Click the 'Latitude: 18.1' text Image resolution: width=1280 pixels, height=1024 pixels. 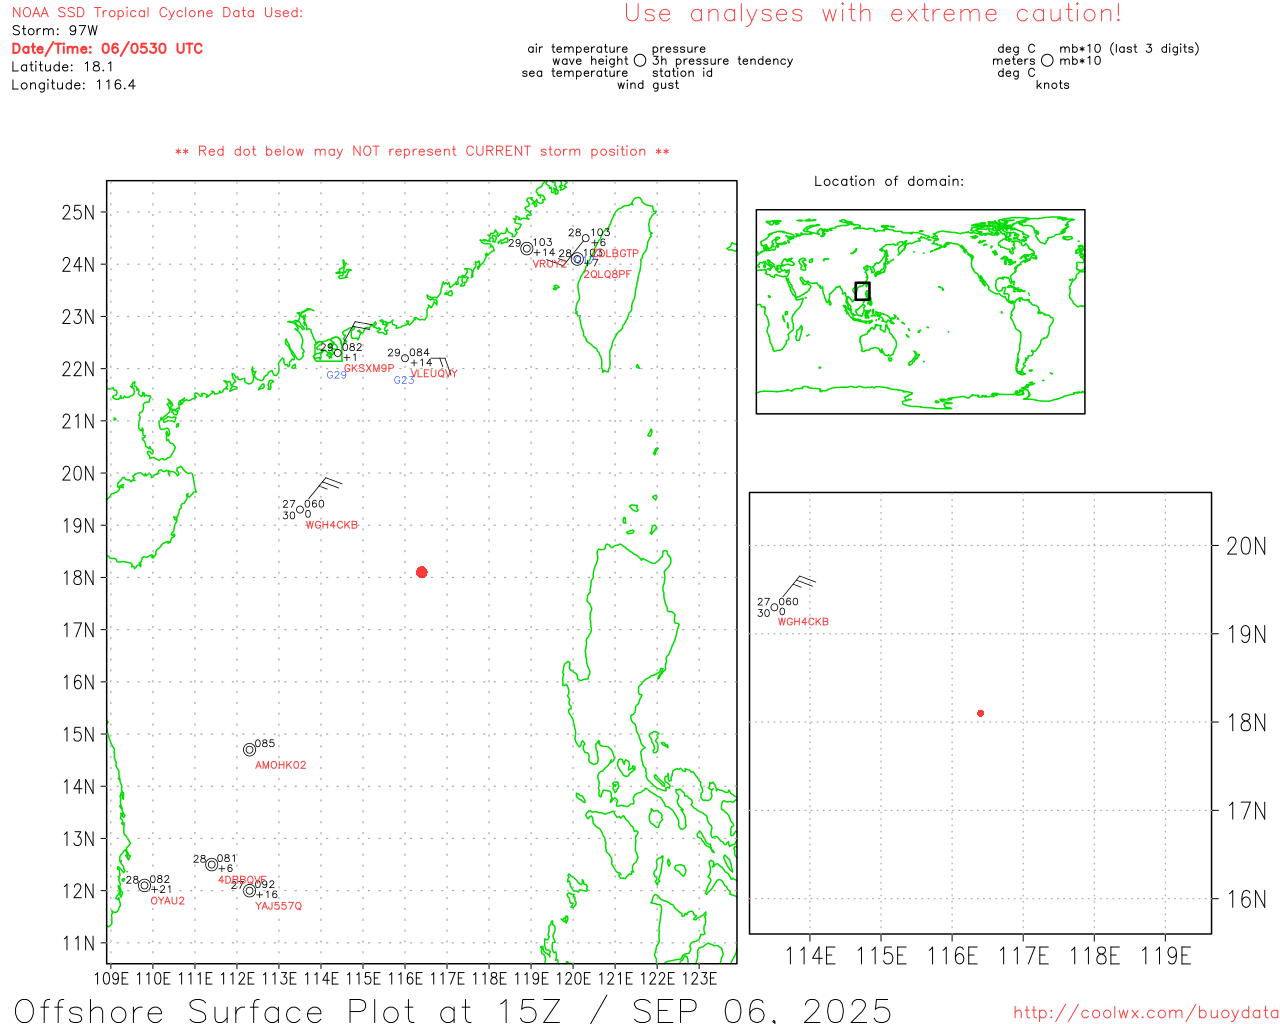click(x=63, y=67)
